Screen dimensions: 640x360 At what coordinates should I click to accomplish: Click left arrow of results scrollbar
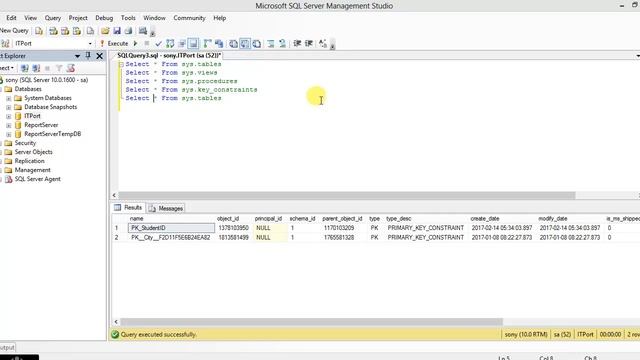[116, 322]
